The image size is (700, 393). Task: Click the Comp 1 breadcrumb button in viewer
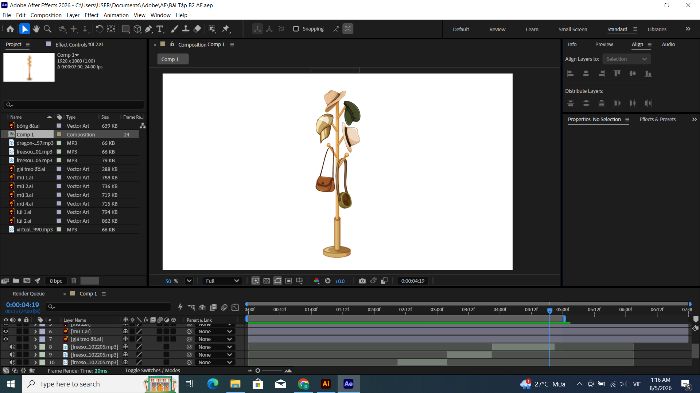click(172, 59)
